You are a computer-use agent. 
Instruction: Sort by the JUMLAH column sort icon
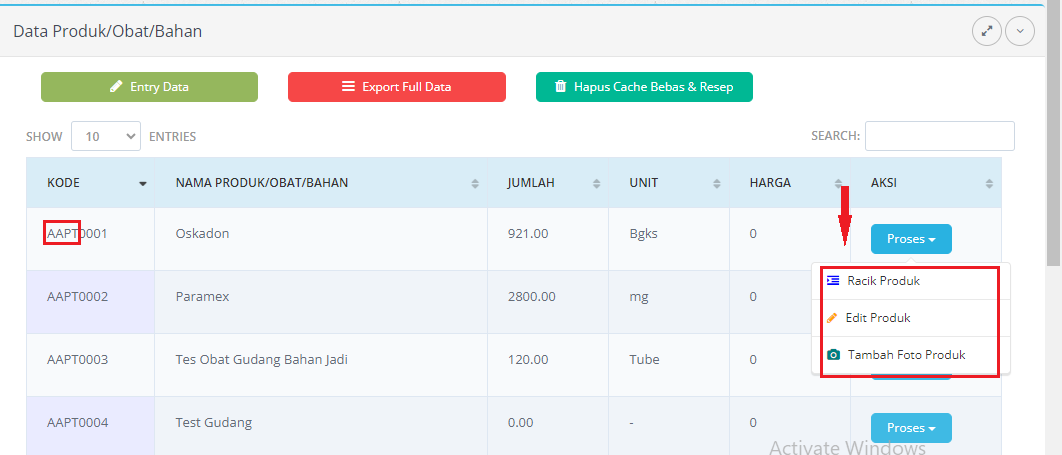[x=596, y=184]
